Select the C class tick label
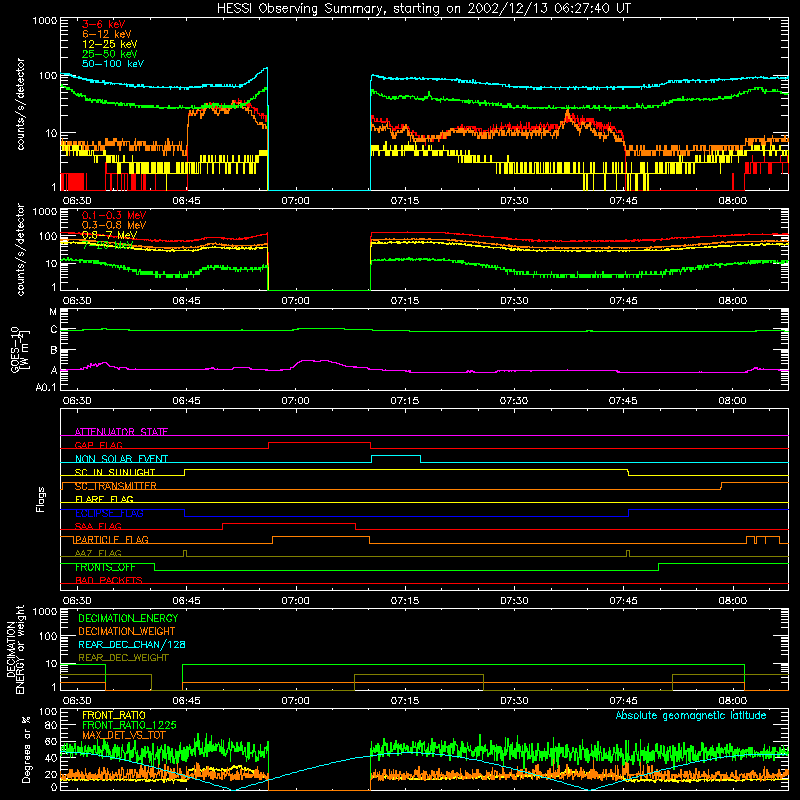 54,330
